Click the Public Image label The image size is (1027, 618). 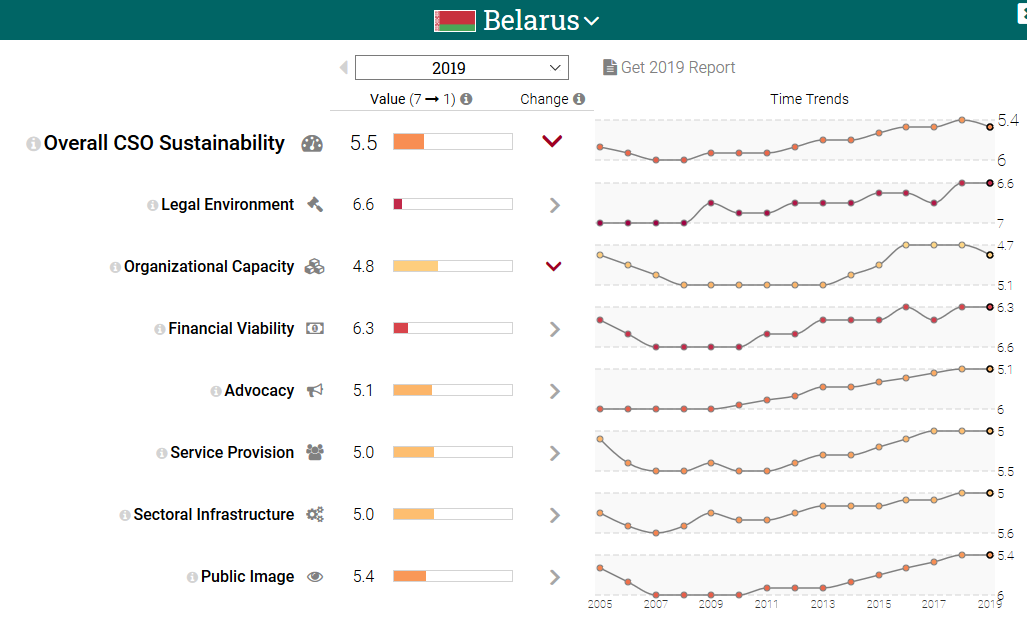247,576
